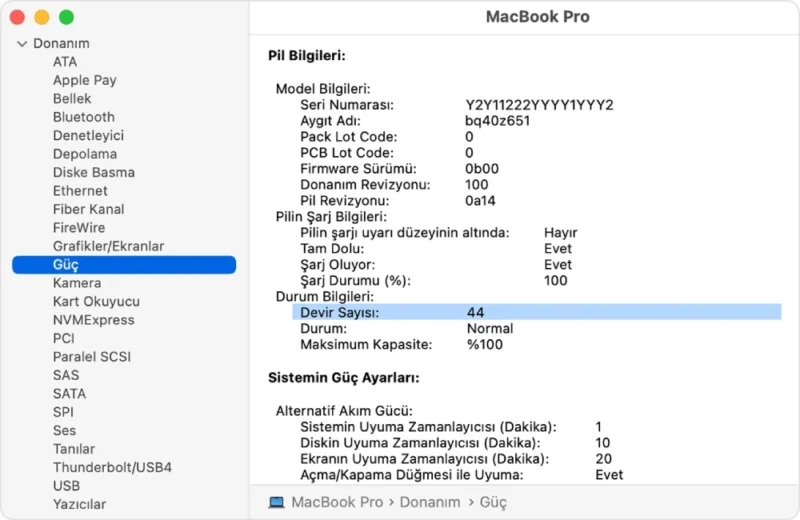Click the PCB Lot Code label
800x520 pixels.
[x=347, y=153]
